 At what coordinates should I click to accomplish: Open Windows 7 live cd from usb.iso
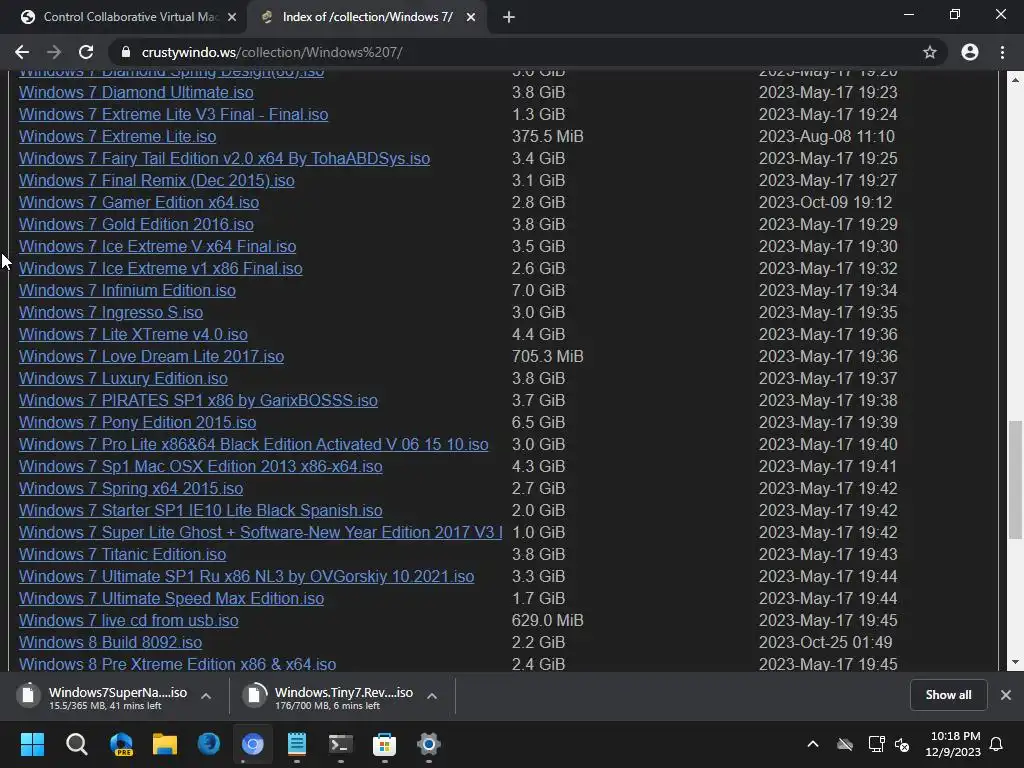point(129,620)
